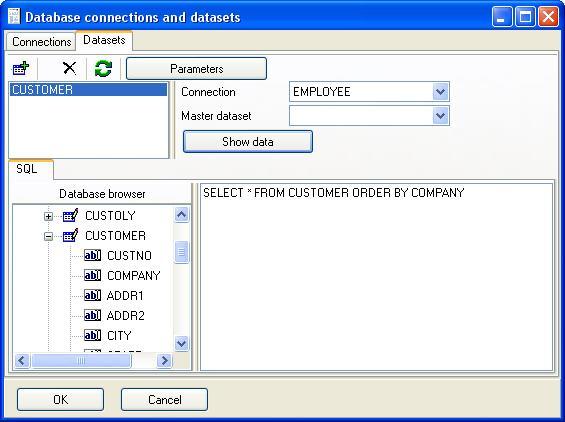Select the CITY field
The width and height of the screenshot is (565, 422).
click(119, 336)
